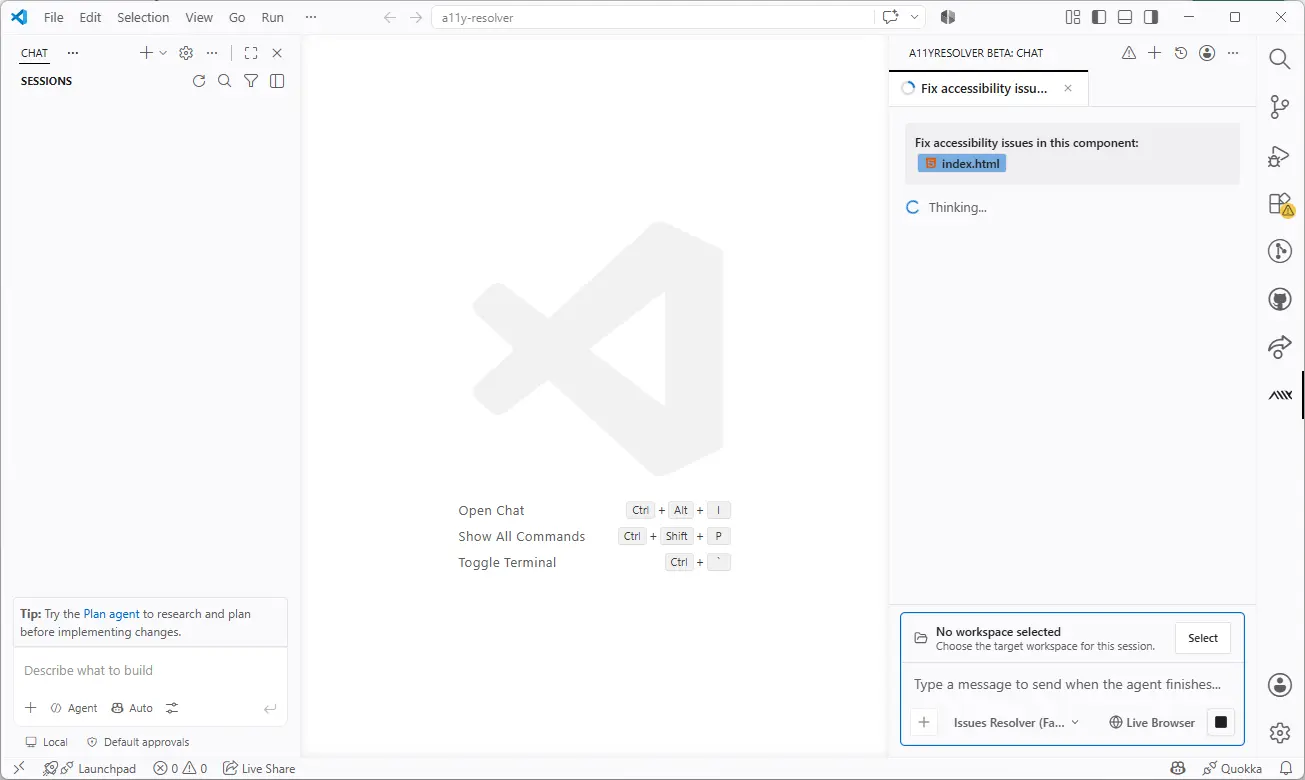
Task: Open the chat icon in the title bar
Action: tap(890, 17)
